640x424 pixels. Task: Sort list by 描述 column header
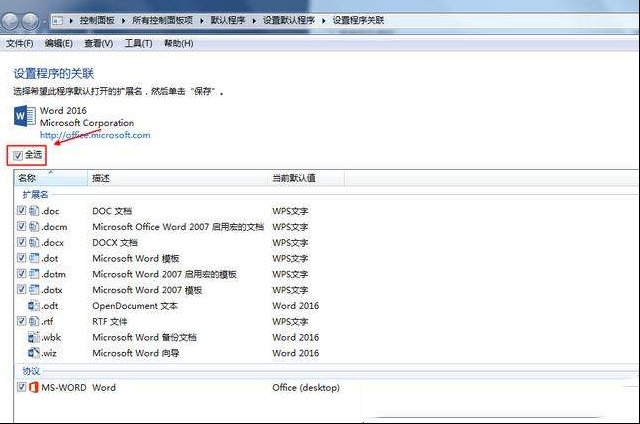point(178,178)
